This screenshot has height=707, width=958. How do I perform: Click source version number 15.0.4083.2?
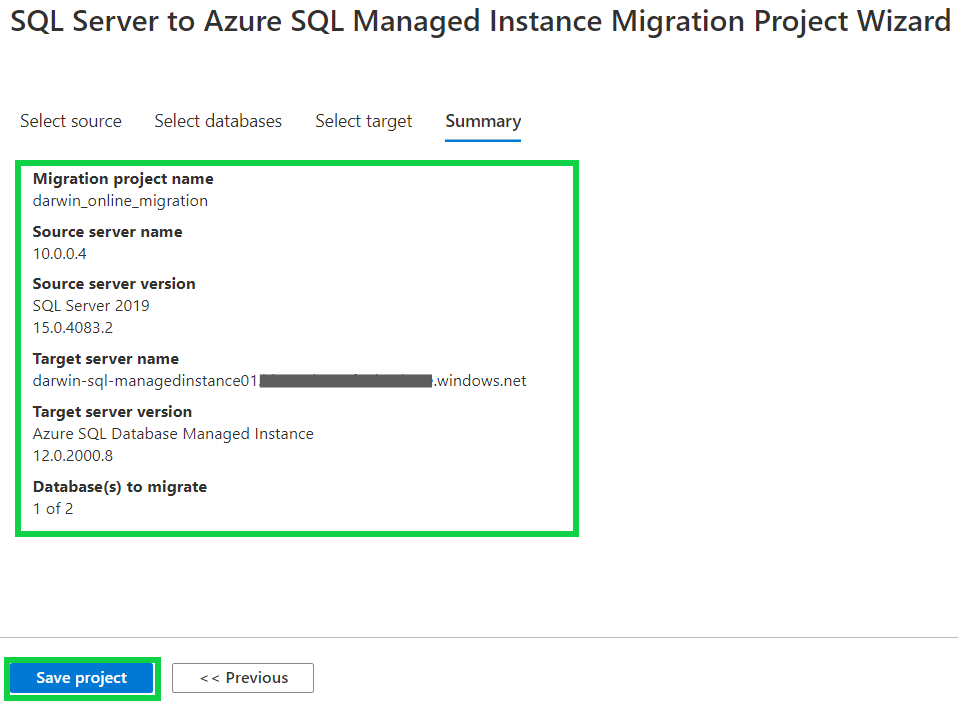(x=73, y=328)
